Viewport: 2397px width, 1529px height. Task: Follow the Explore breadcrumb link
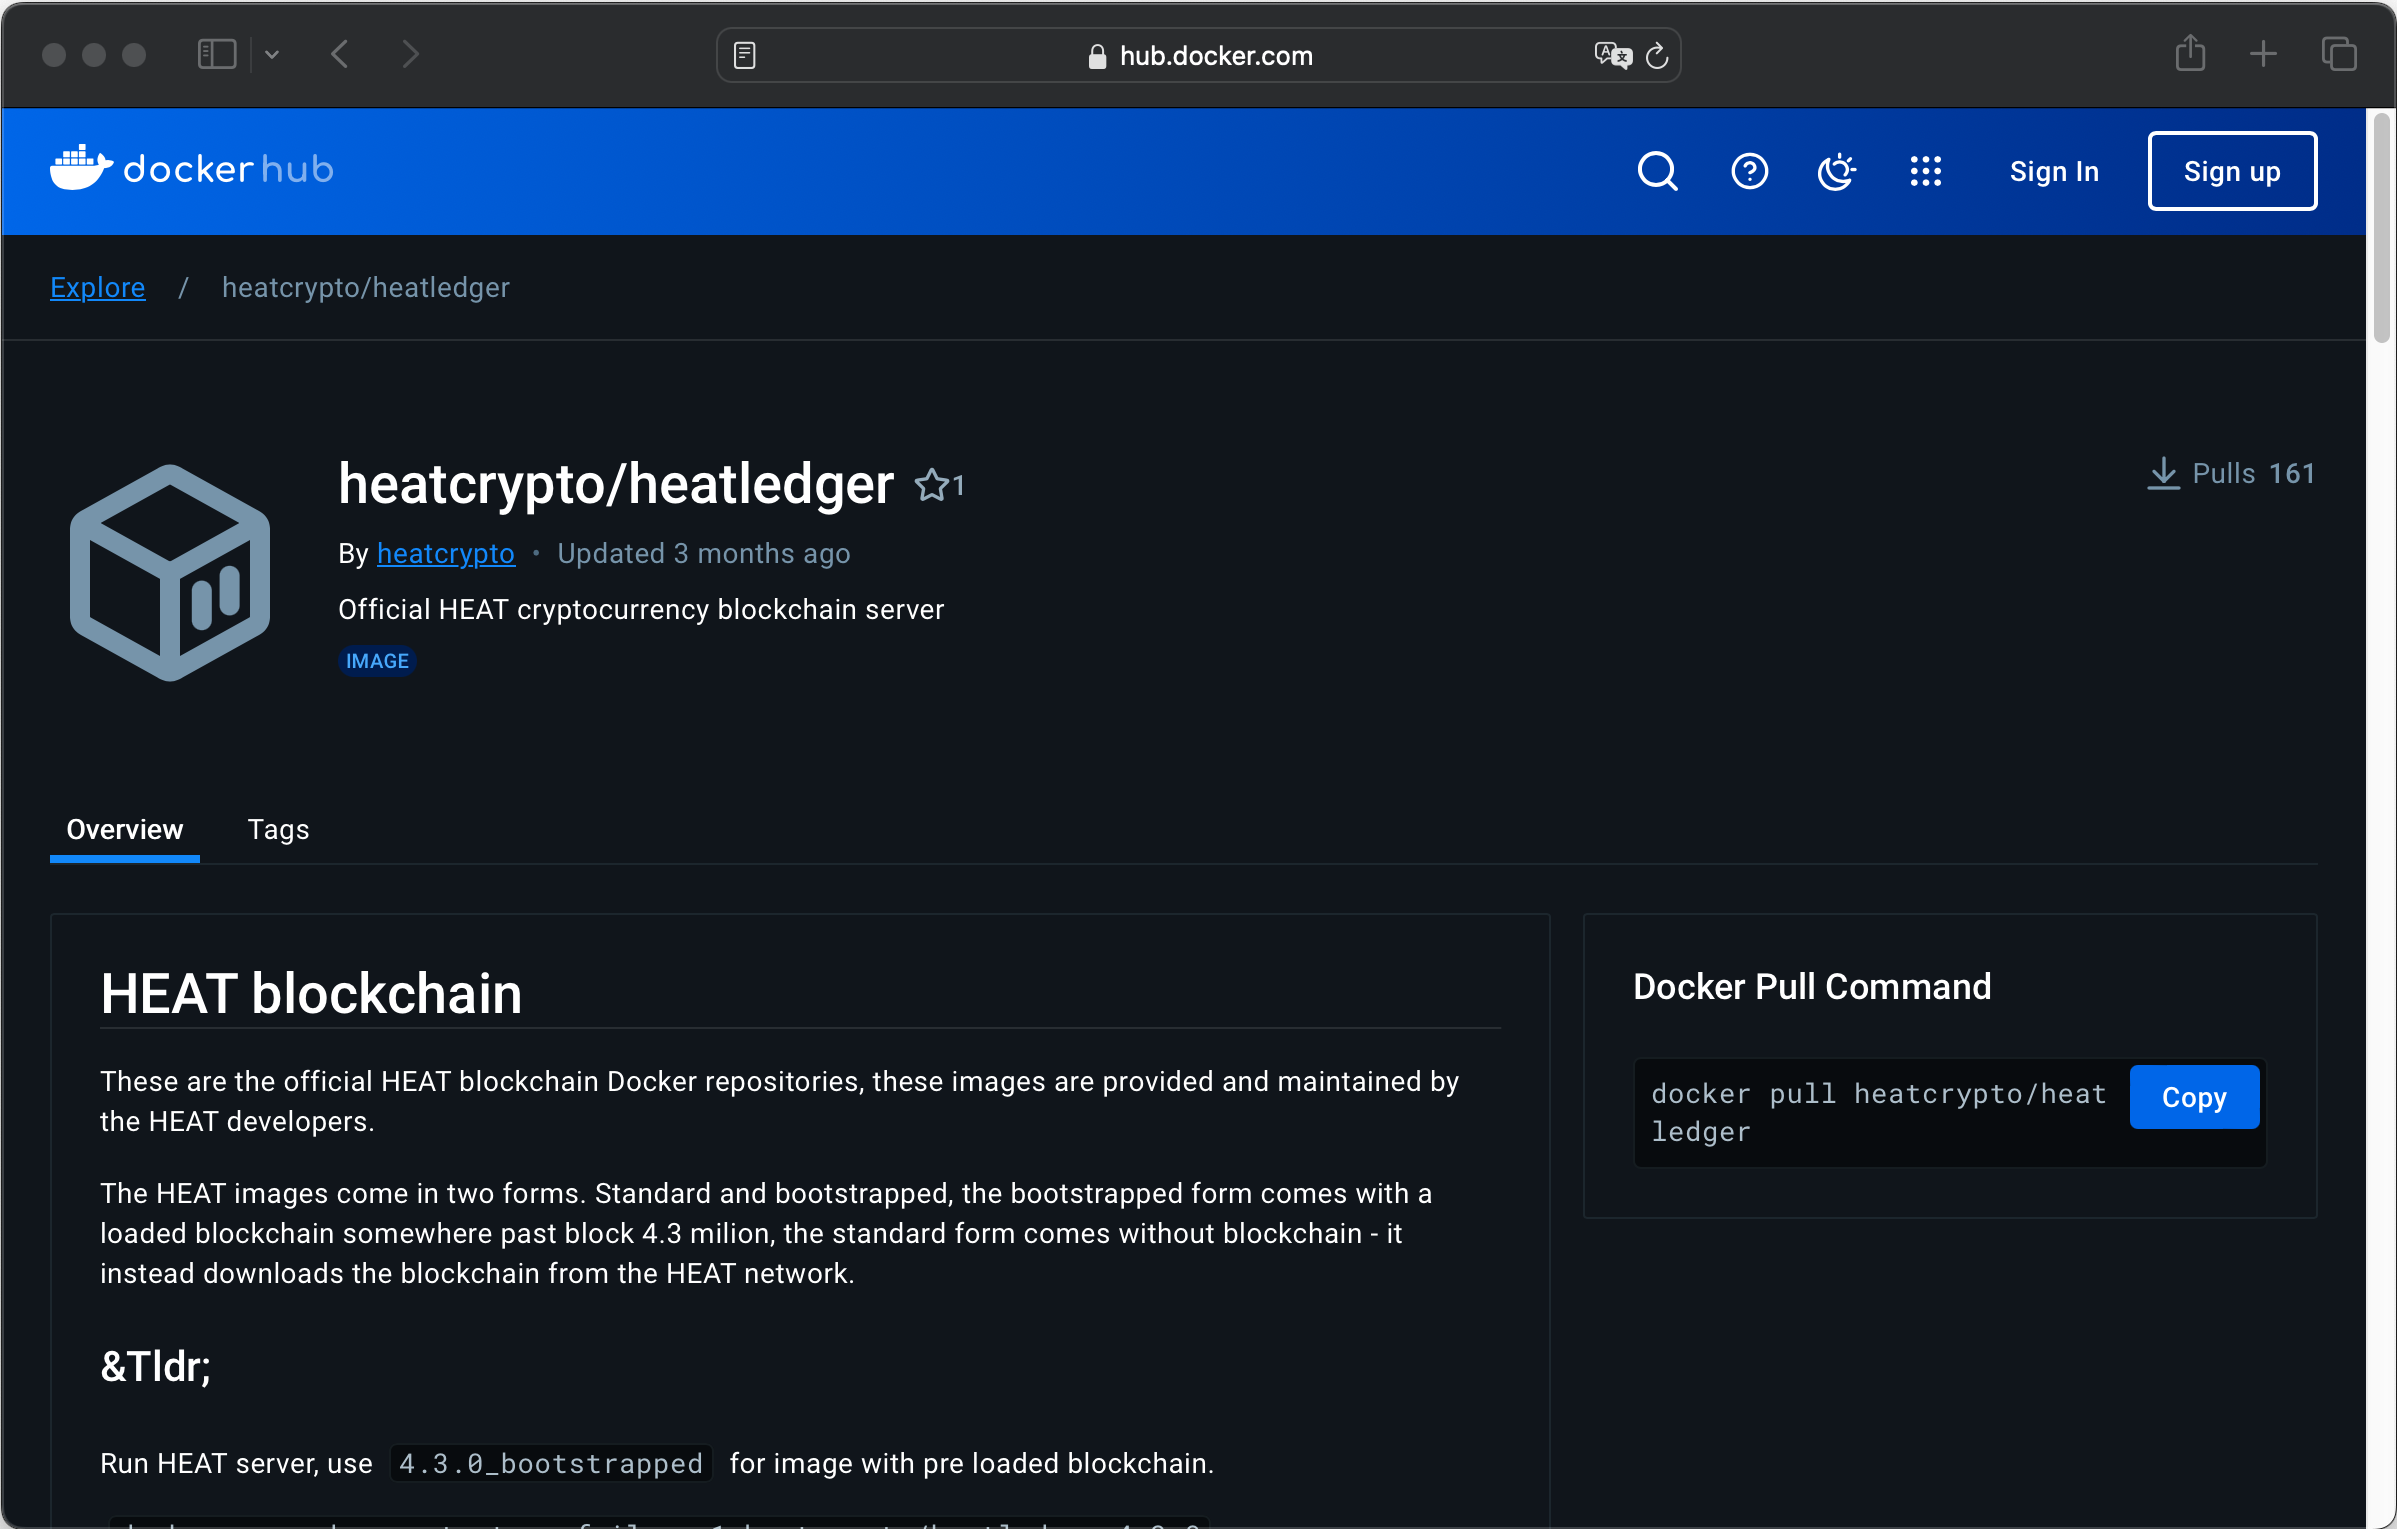[98, 288]
